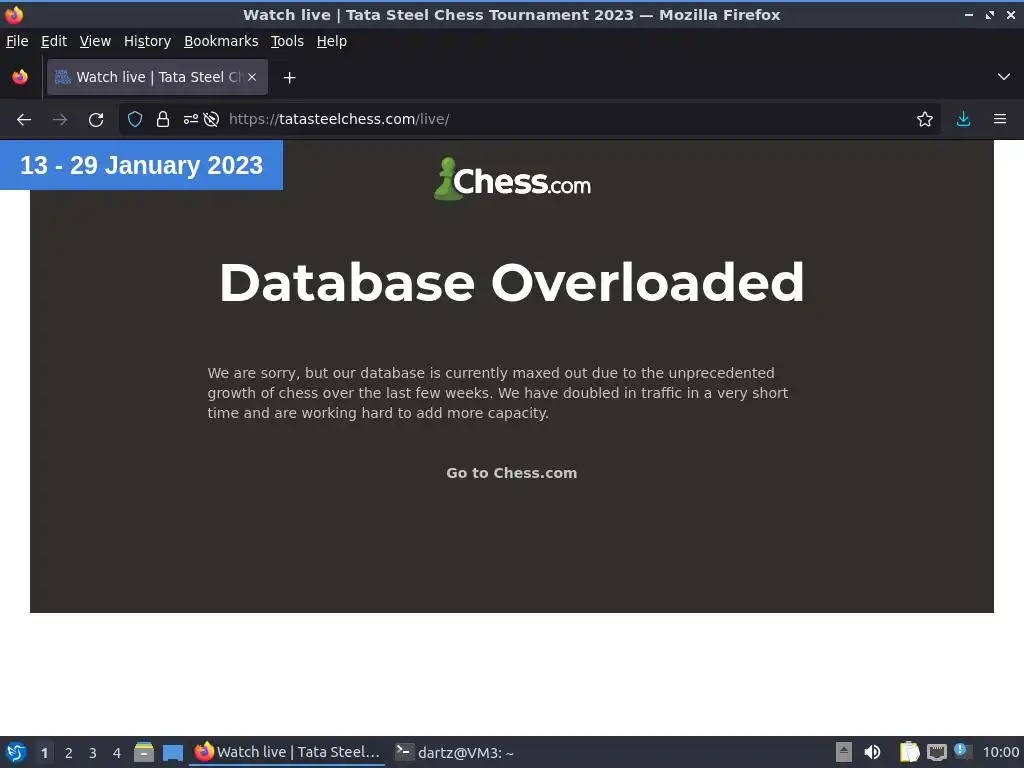Open the Help menu
1024x768 pixels.
click(x=332, y=41)
